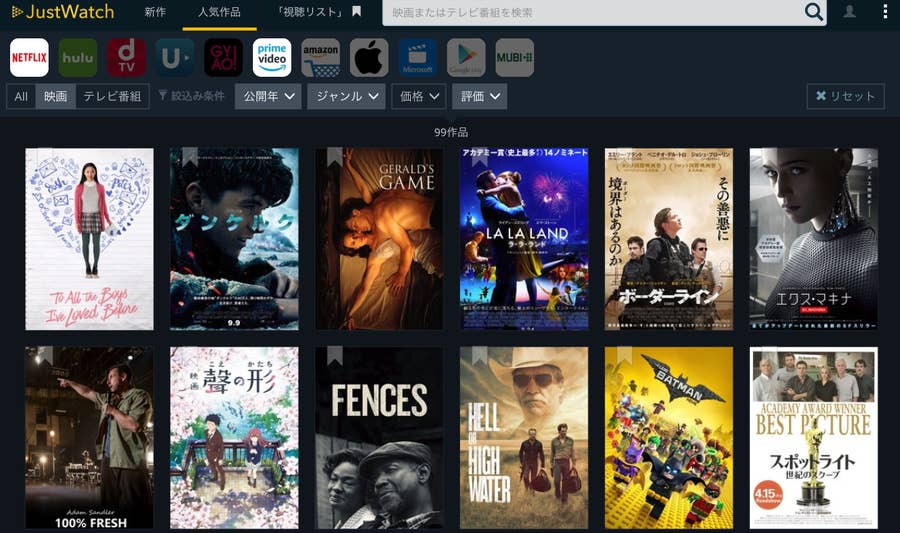This screenshot has width=900, height=533.
Task: Open the エクス・マキナ Ex Machina poster
Action: [814, 239]
